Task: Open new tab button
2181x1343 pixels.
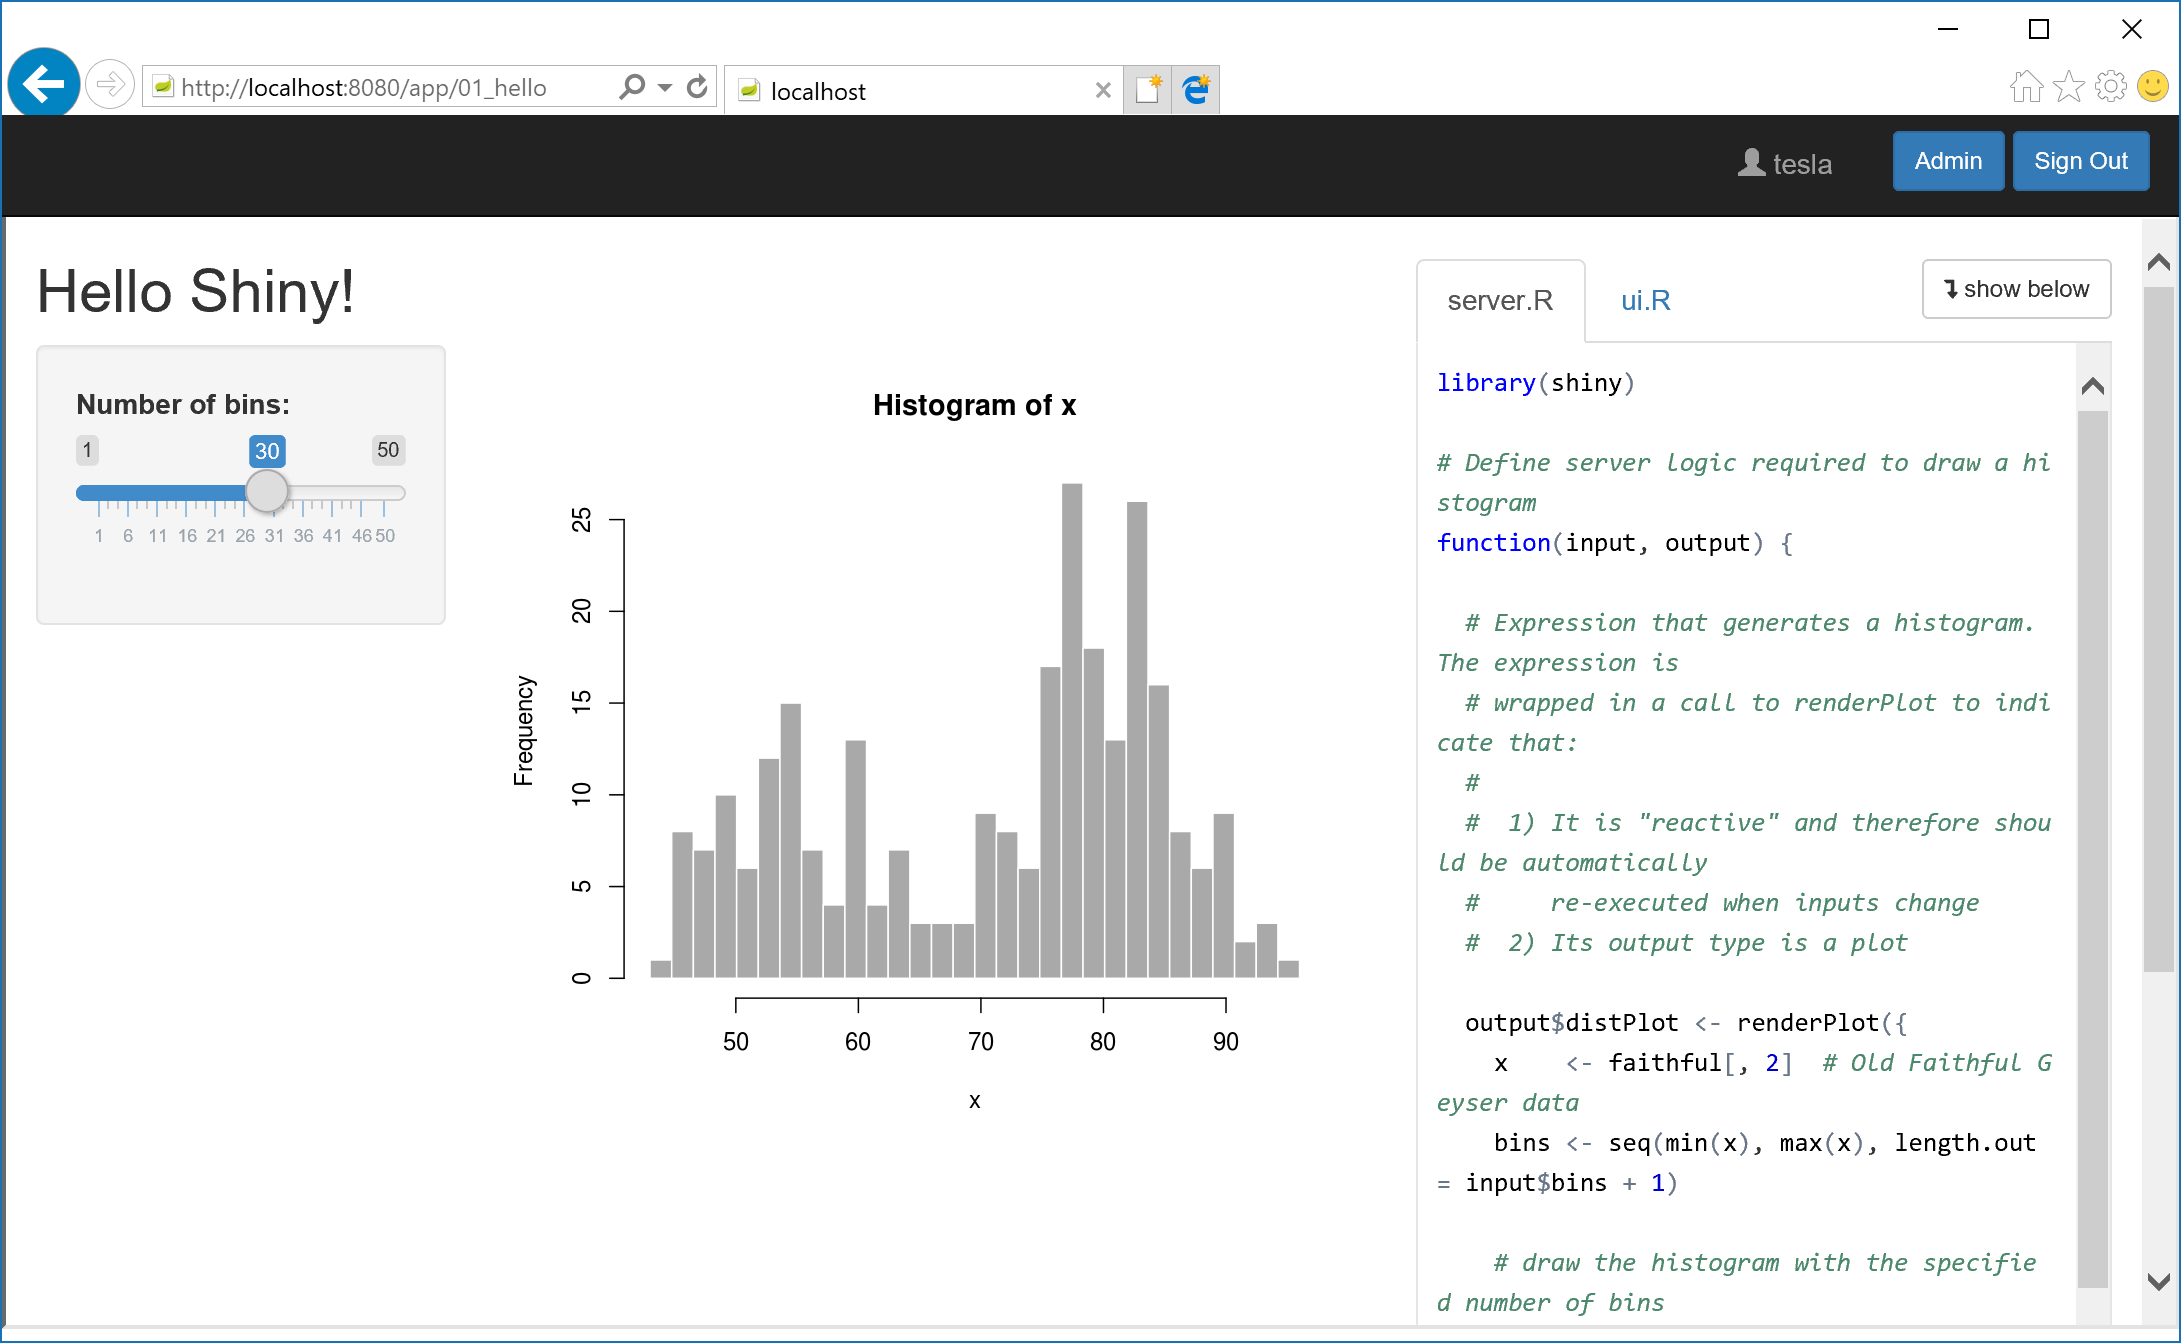Action: 1147,90
